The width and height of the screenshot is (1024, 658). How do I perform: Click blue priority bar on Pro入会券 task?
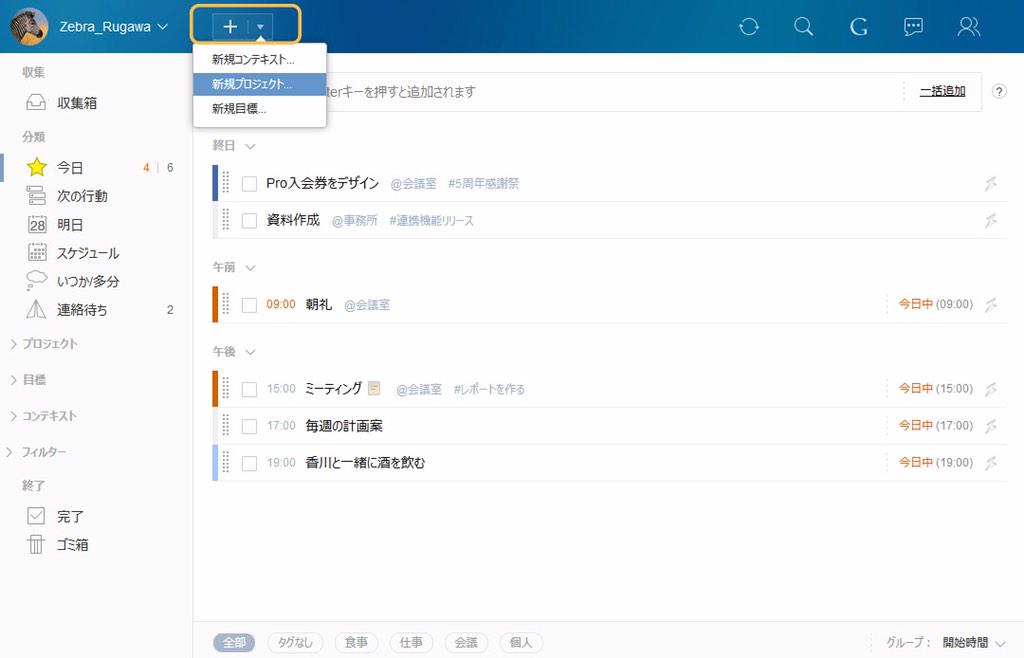point(215,183)
